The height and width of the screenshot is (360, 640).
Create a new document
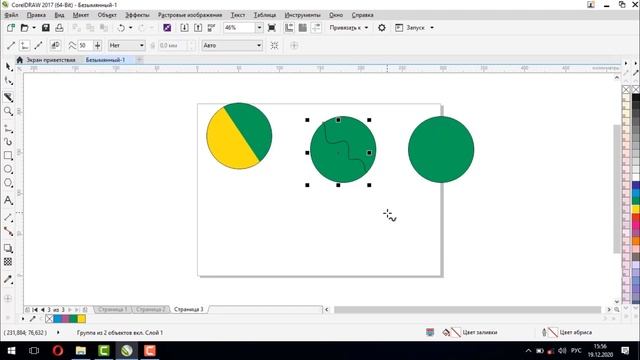coord(11,28)
